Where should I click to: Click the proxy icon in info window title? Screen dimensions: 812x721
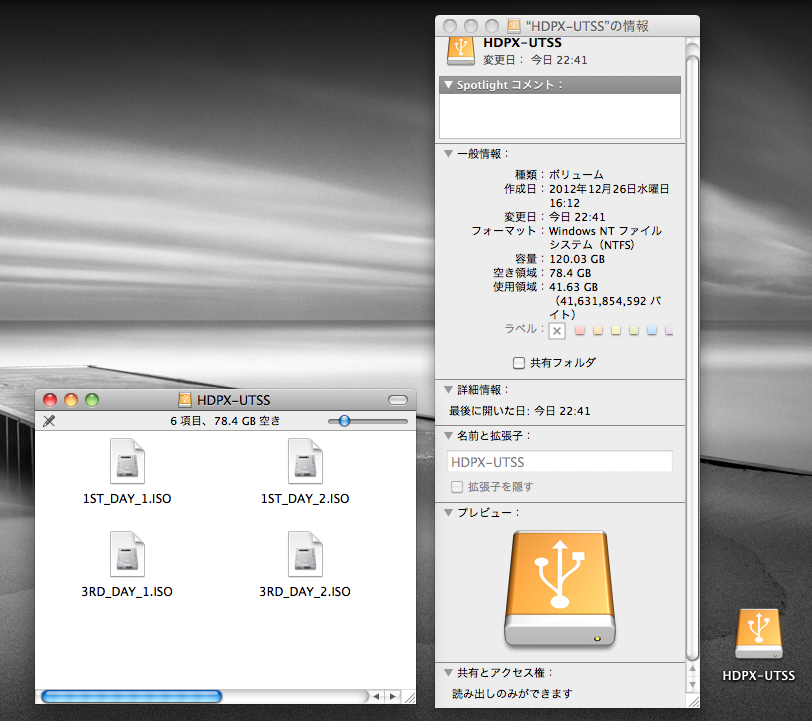(x=514, y=25)
